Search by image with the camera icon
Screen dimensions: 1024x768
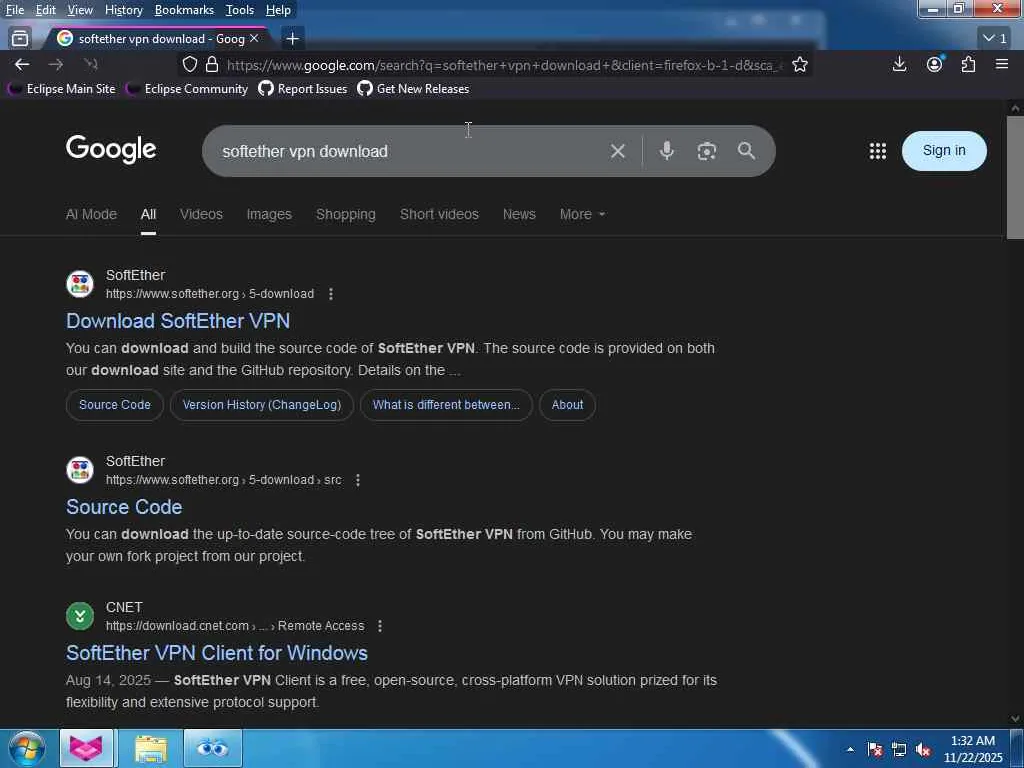coord(707,151)
